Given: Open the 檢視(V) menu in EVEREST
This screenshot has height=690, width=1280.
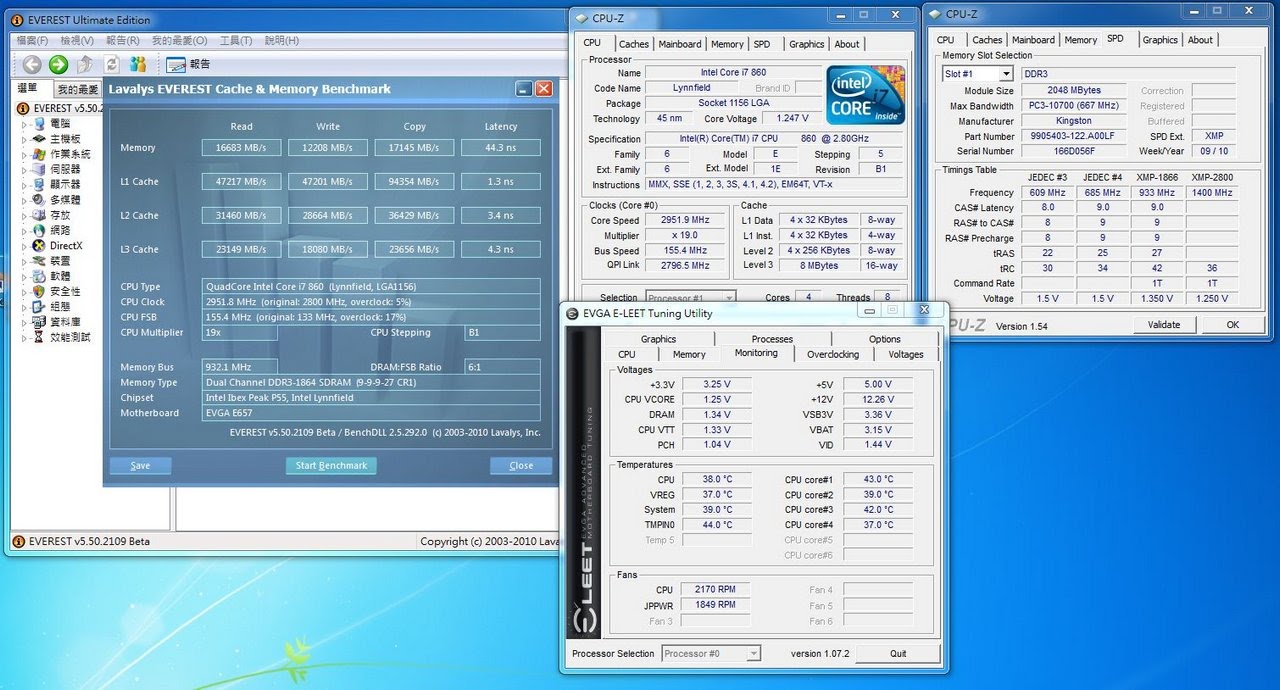Looking at the screenshot, I should click(77, 40).
